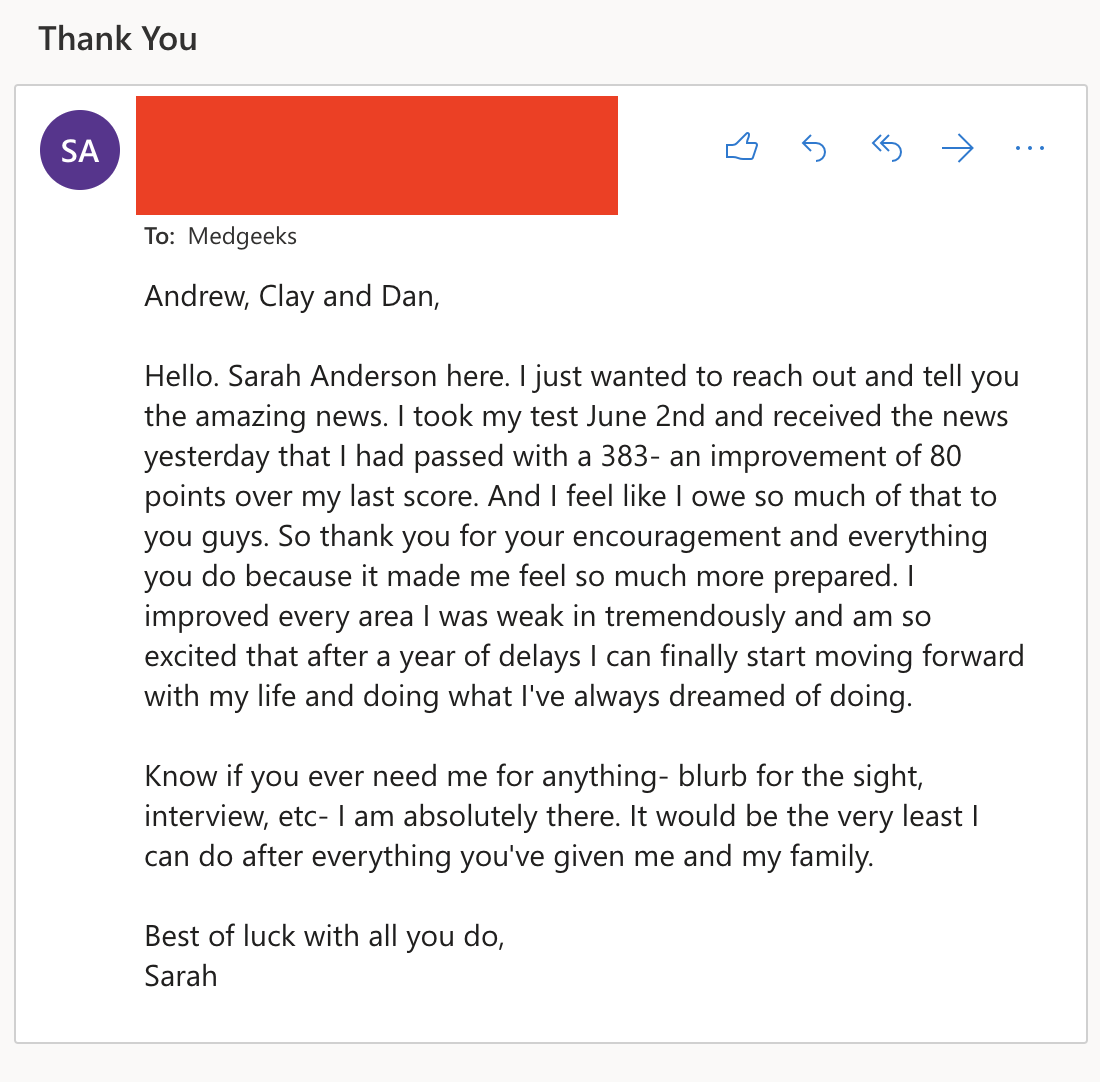1100x1082 pixels.
Task: Forward this Thank You message
Action: (x=958, y=148)
